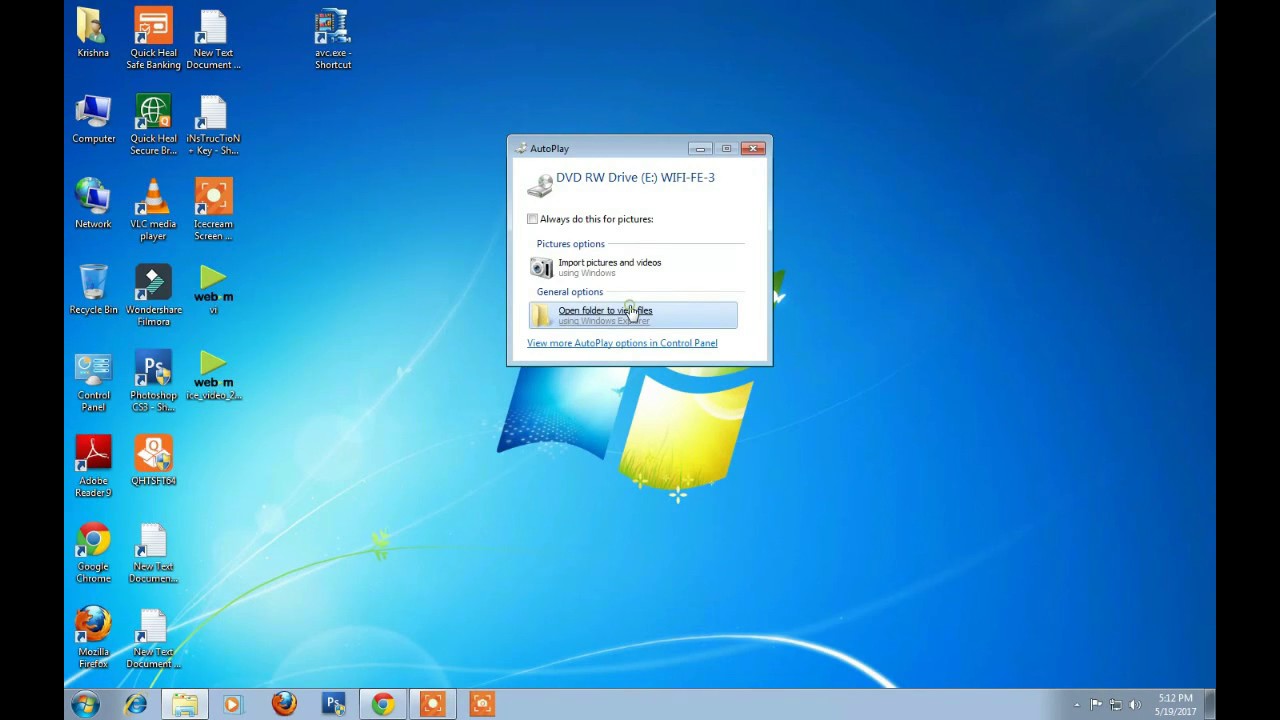Select New Text Document beside Quick Heal Safe Banking
This screenshot has height=720, width=1280.
click(x=213, y=40)
